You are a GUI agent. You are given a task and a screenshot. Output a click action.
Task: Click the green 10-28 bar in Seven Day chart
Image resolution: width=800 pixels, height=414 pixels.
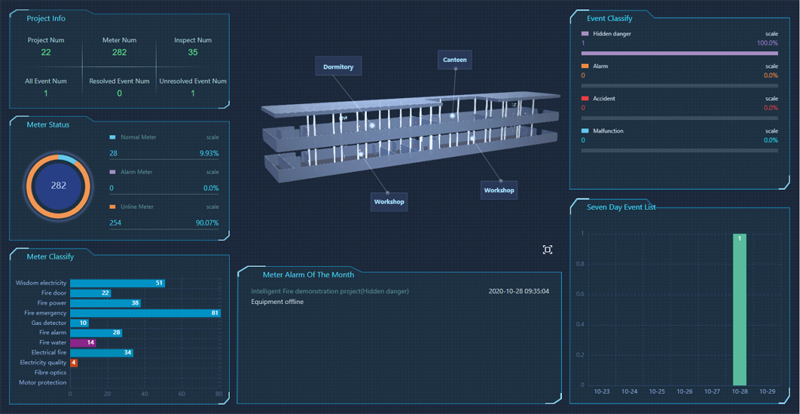coord(739,308)
